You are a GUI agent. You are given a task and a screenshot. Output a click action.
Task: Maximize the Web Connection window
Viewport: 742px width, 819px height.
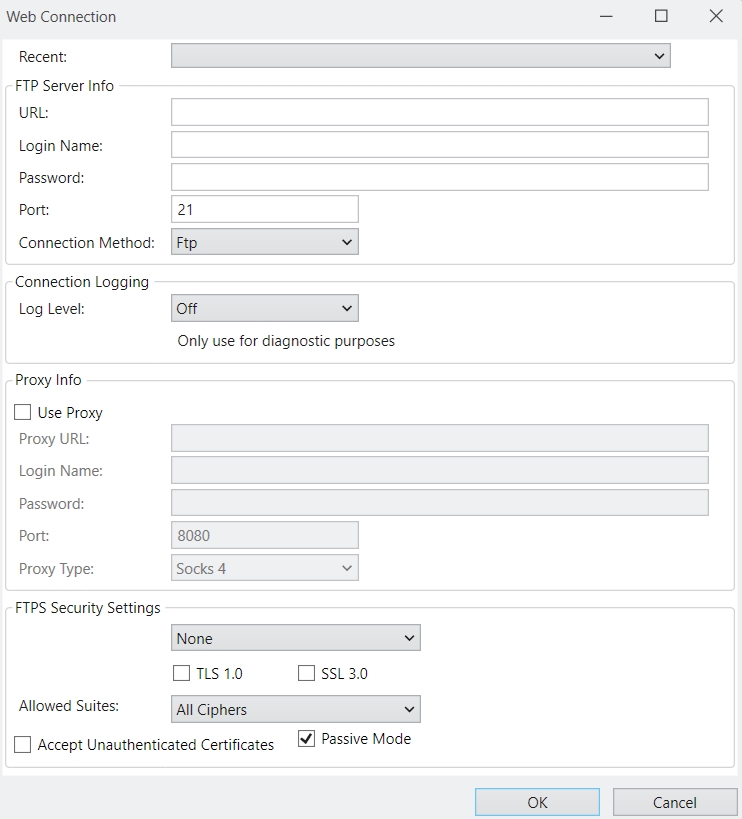click(x=661, y=16)
